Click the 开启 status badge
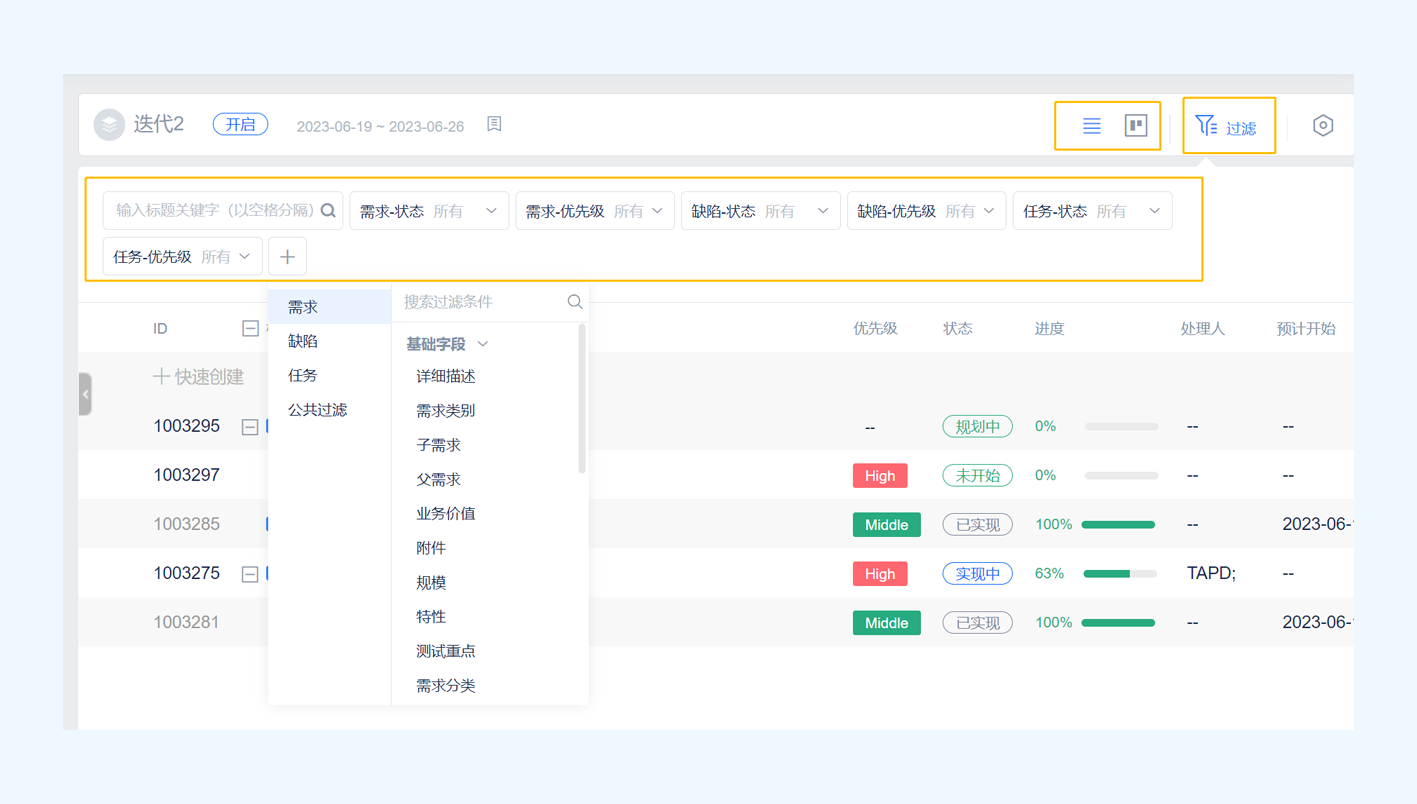This screenshot has height=804, width=1417. click(240, 125)
